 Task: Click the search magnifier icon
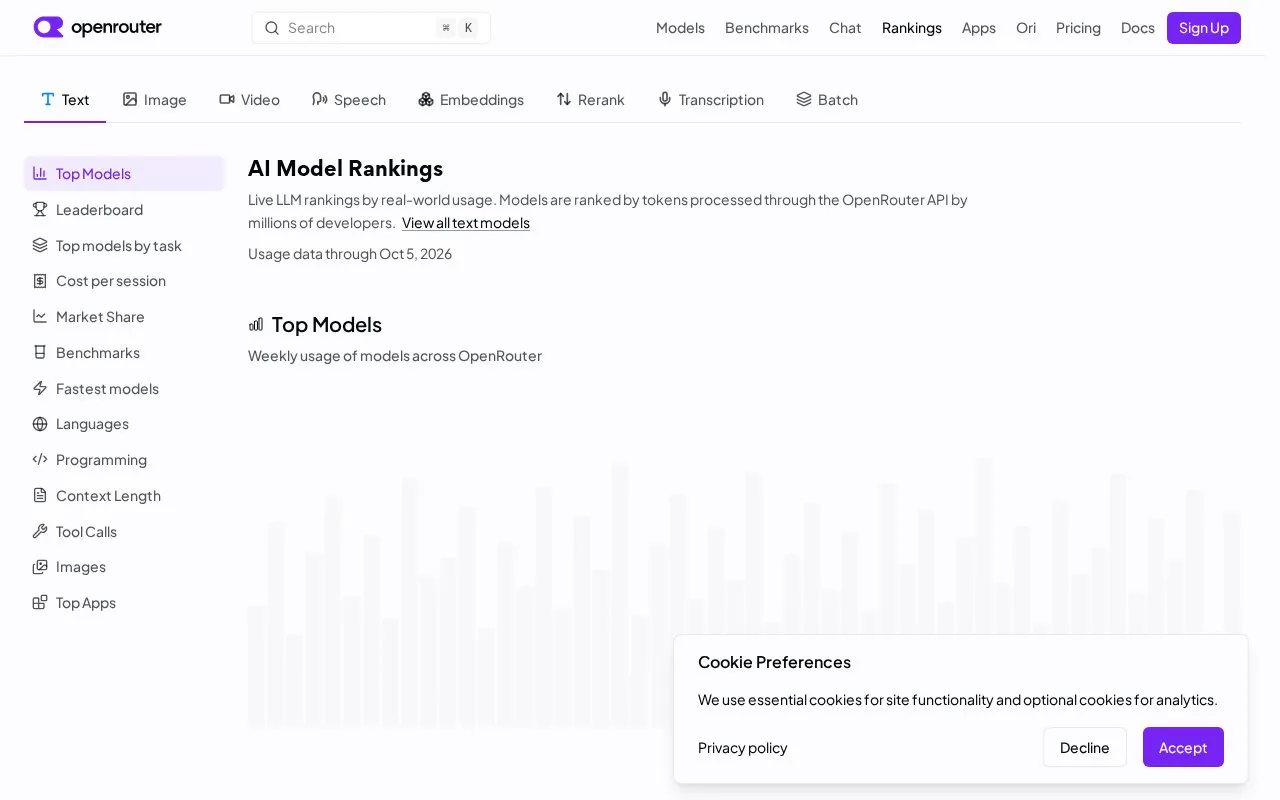coord(272,28)
